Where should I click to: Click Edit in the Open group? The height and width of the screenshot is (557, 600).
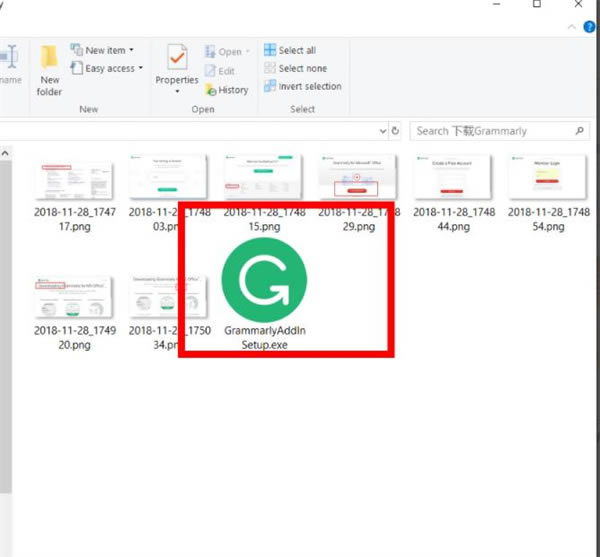pos(220,71)
